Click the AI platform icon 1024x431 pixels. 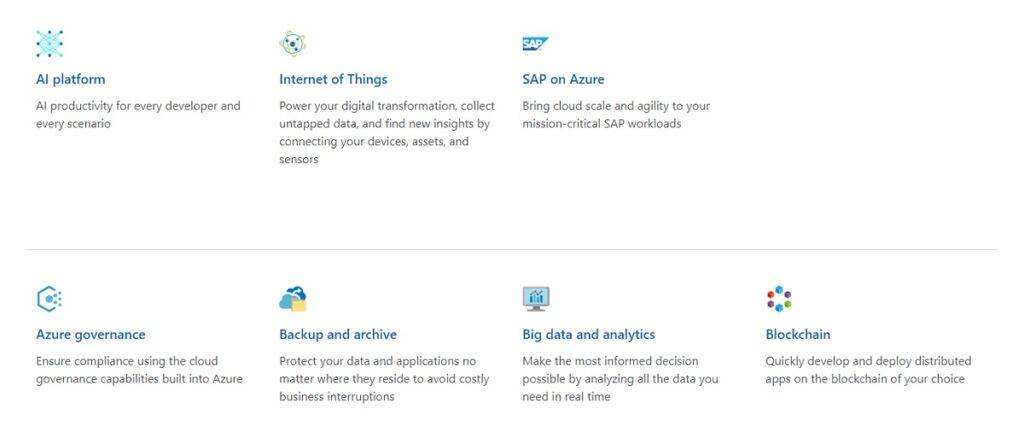(50, 43)
